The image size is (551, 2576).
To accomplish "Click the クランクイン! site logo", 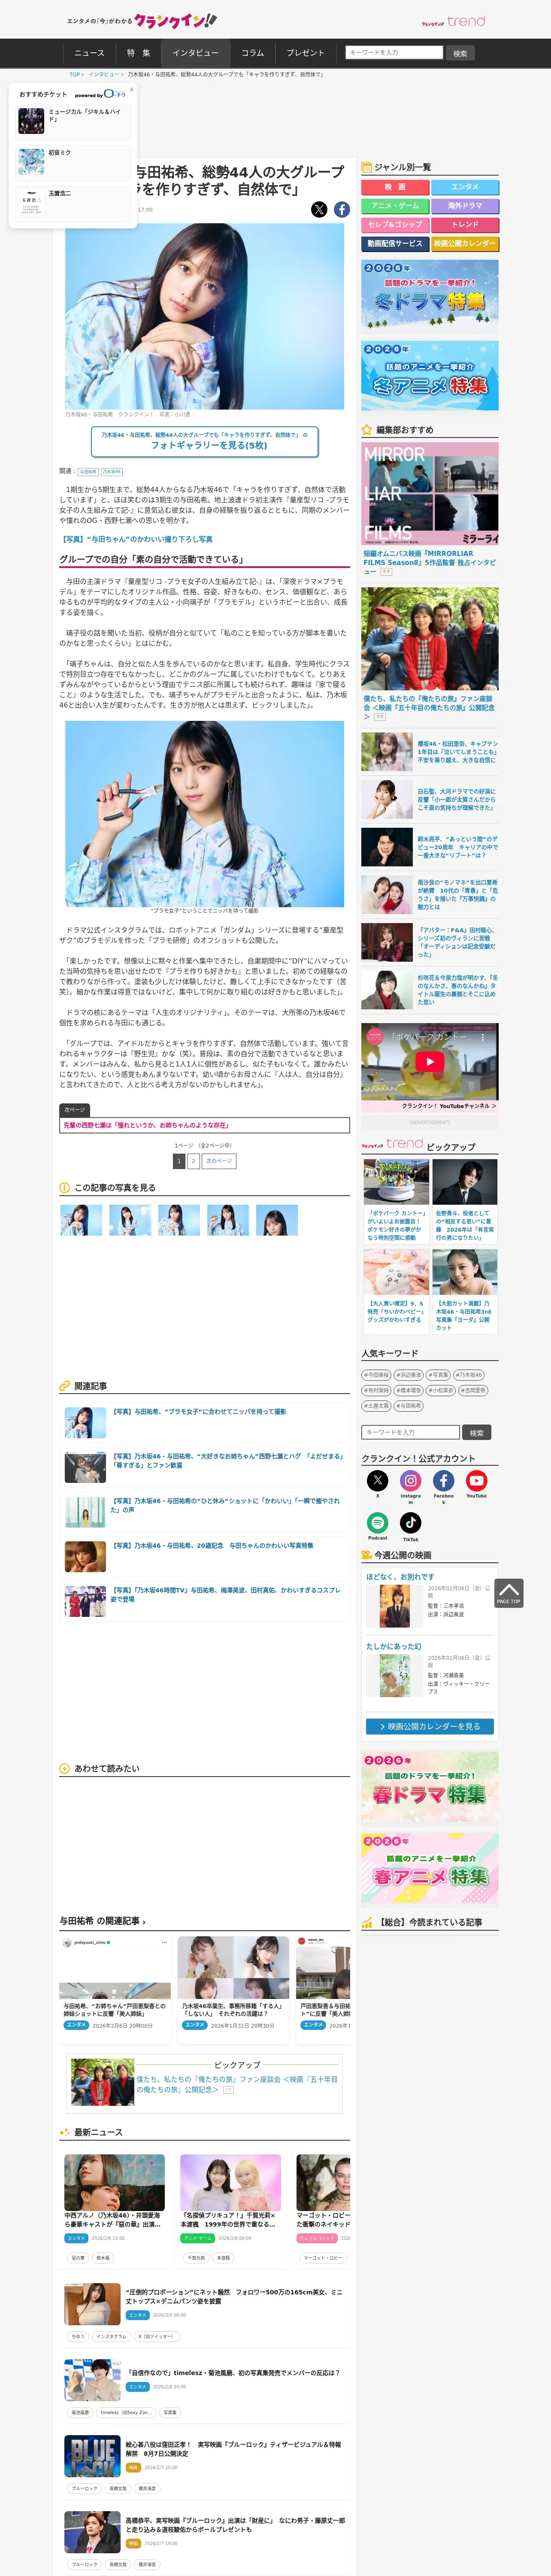I will pyautogui.click(x=176, y=20).
